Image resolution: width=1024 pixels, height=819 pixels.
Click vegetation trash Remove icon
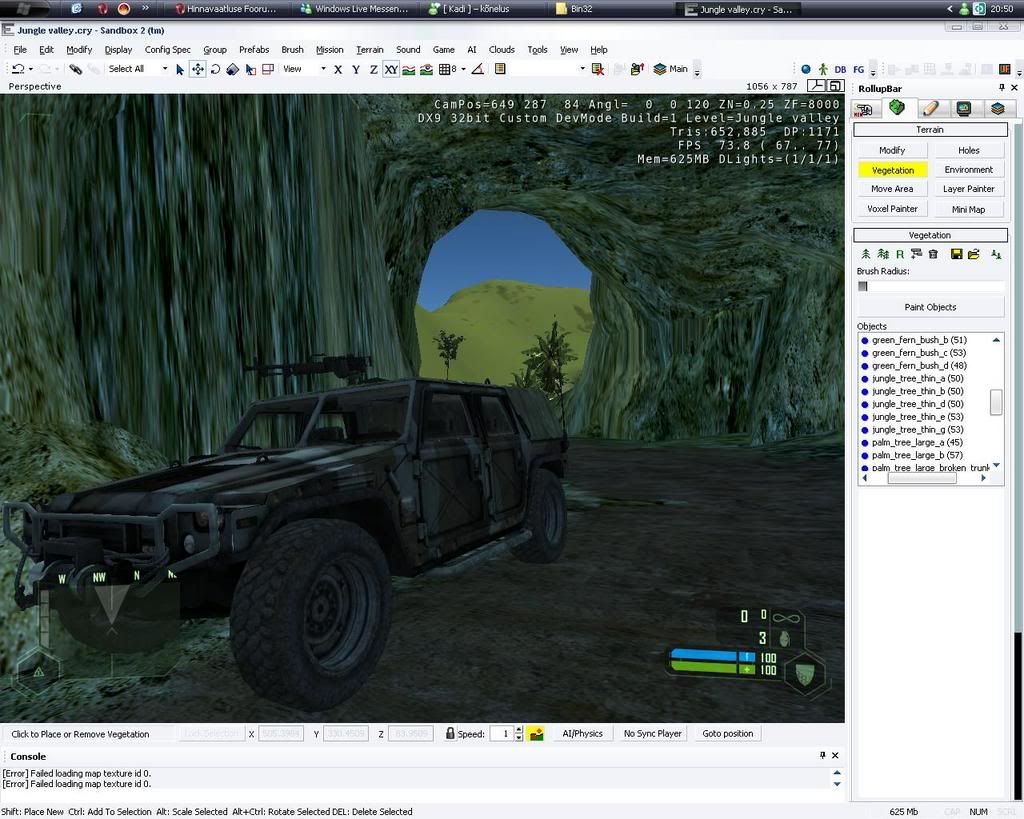tap(933, 254)
